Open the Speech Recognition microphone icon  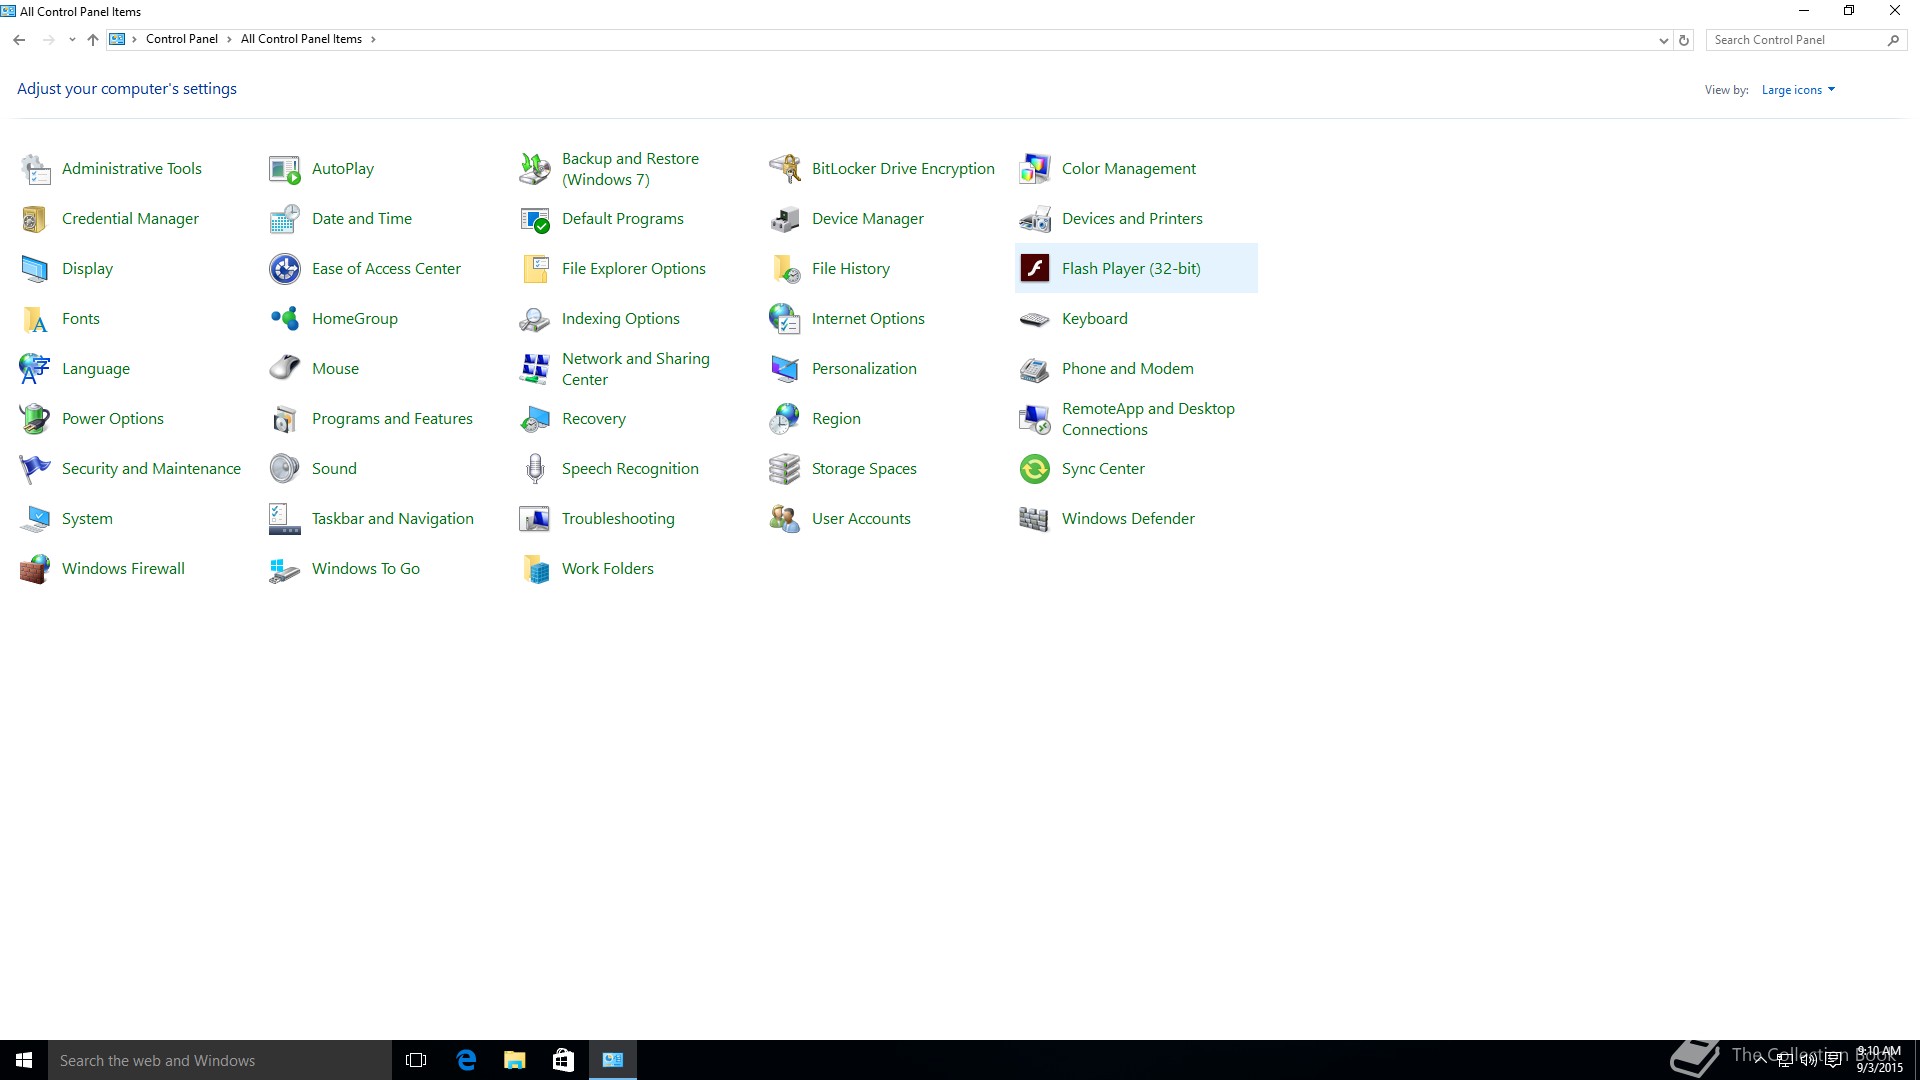(x=535, y=469)
